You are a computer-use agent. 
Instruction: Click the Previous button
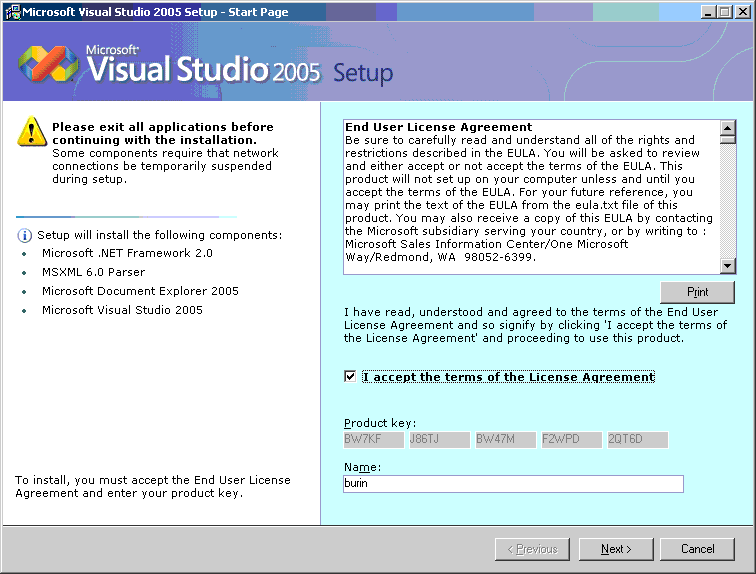(532, 549)
